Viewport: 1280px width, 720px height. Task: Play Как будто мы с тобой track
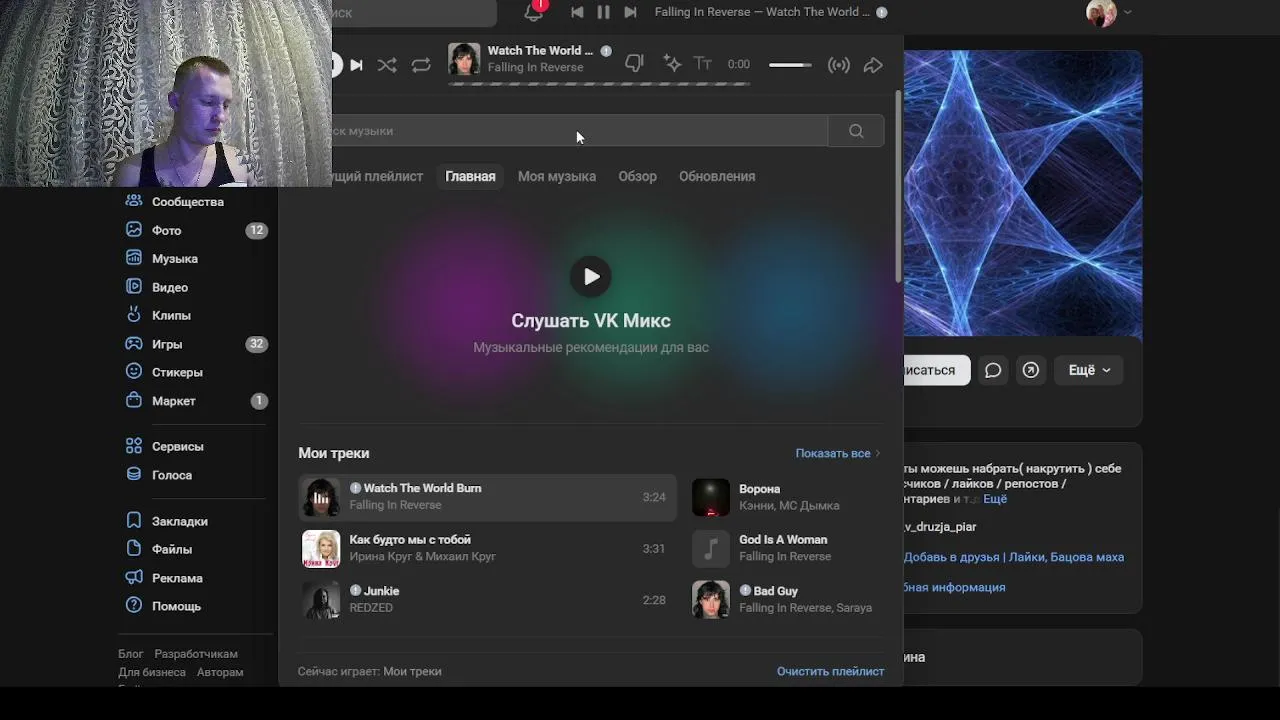(487, 548)
